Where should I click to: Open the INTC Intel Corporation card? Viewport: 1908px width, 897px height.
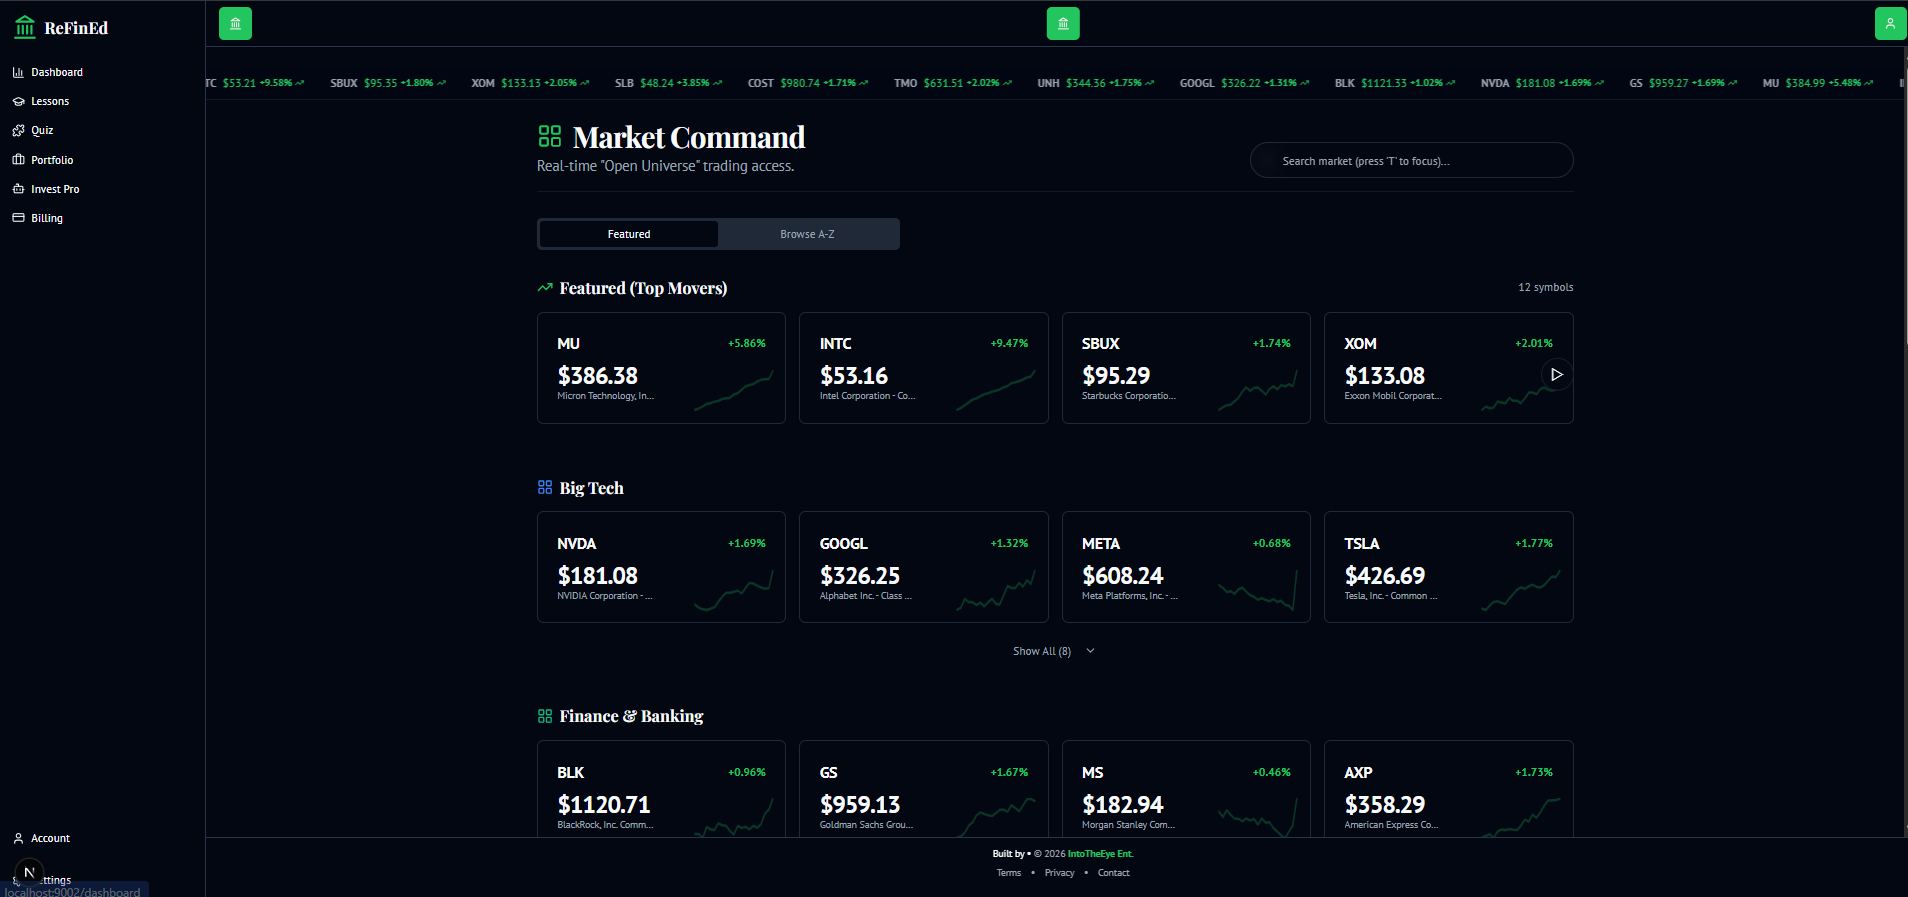[x=923, y=368]
